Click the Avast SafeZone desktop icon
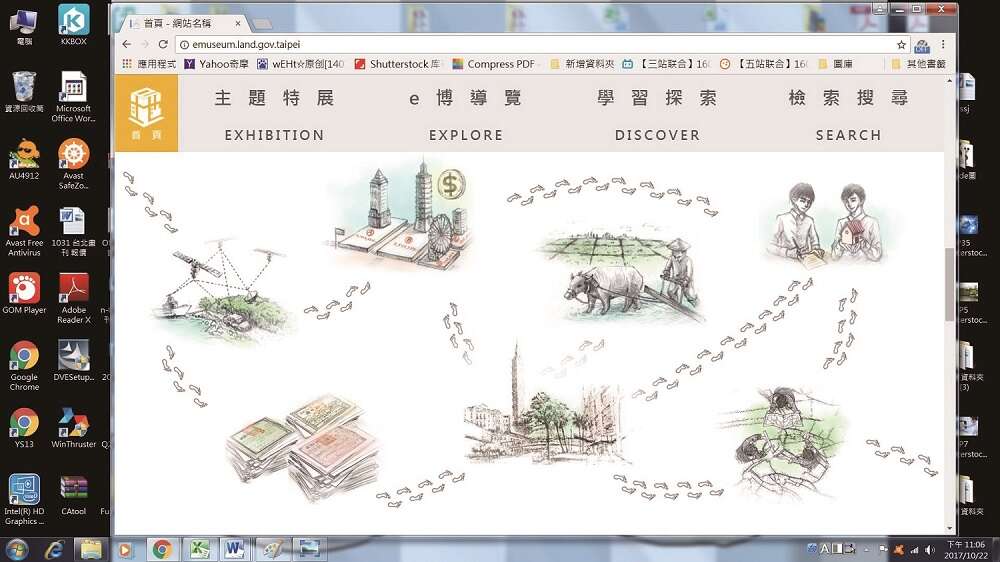Screen dimensions: 1000x562 click(x=73, y=164)
